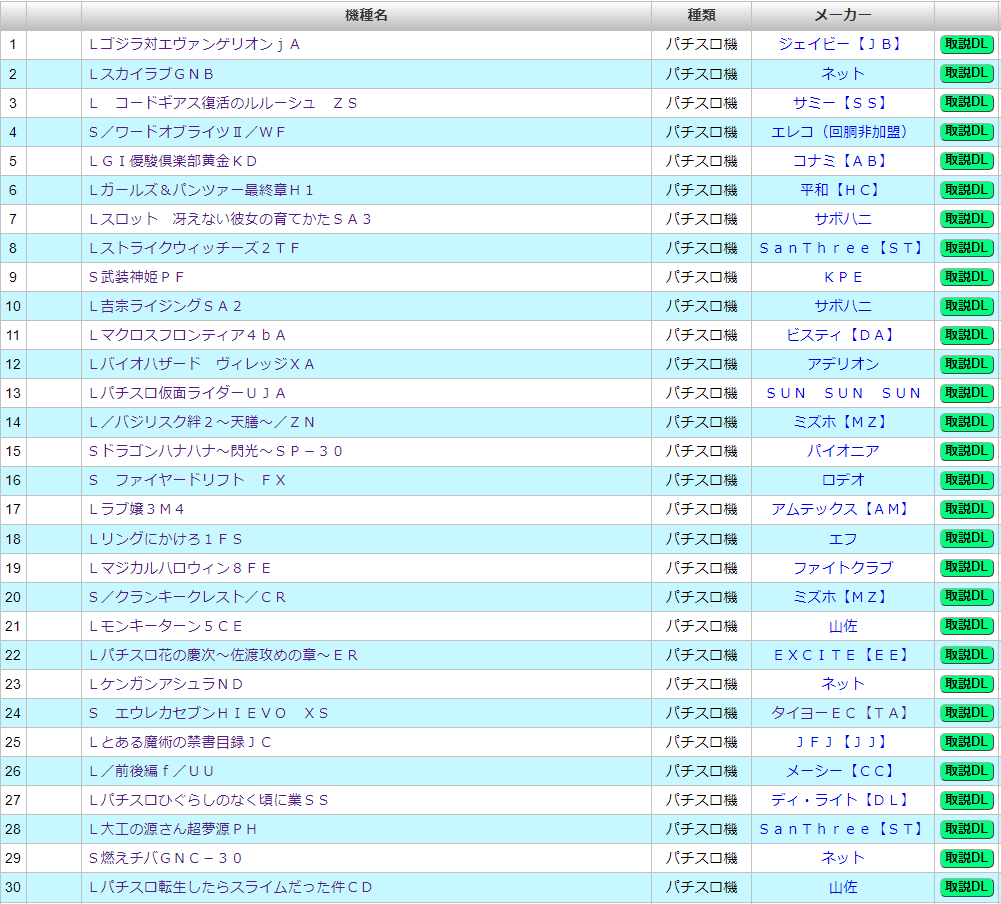Open Lパチスロひぐらしのなく頃に業SS link
Image resolution: width=1001 pixels, height=904 pixels.
pos(209,800)
